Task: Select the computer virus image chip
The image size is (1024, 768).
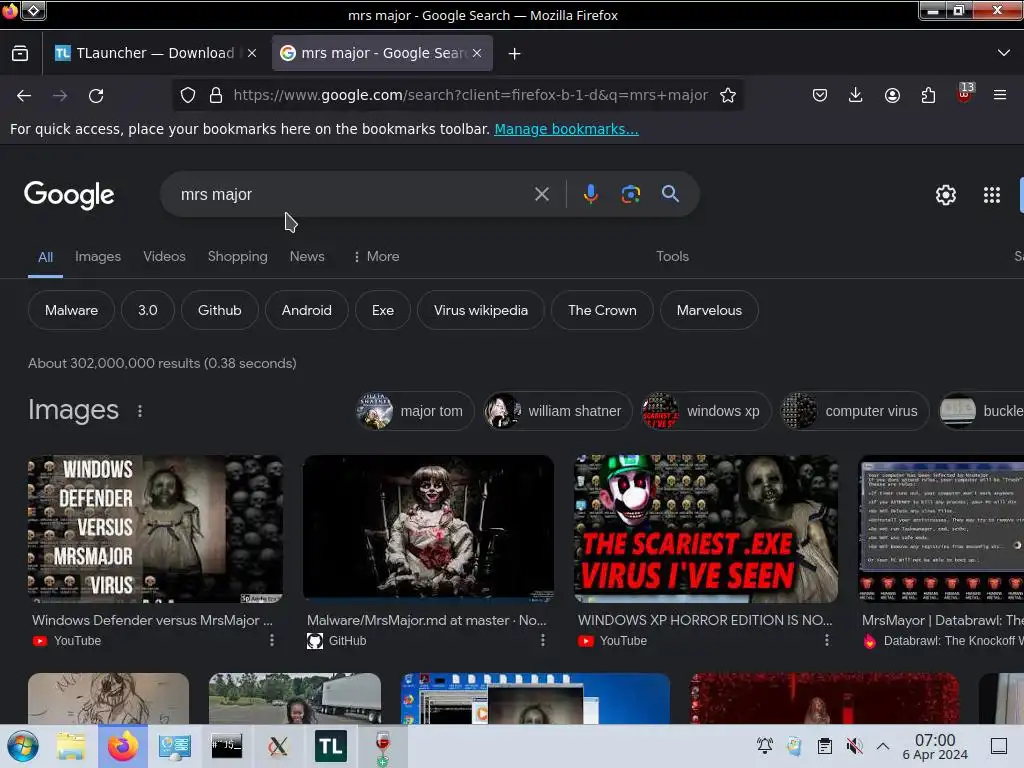Action: tap(855, 411)
